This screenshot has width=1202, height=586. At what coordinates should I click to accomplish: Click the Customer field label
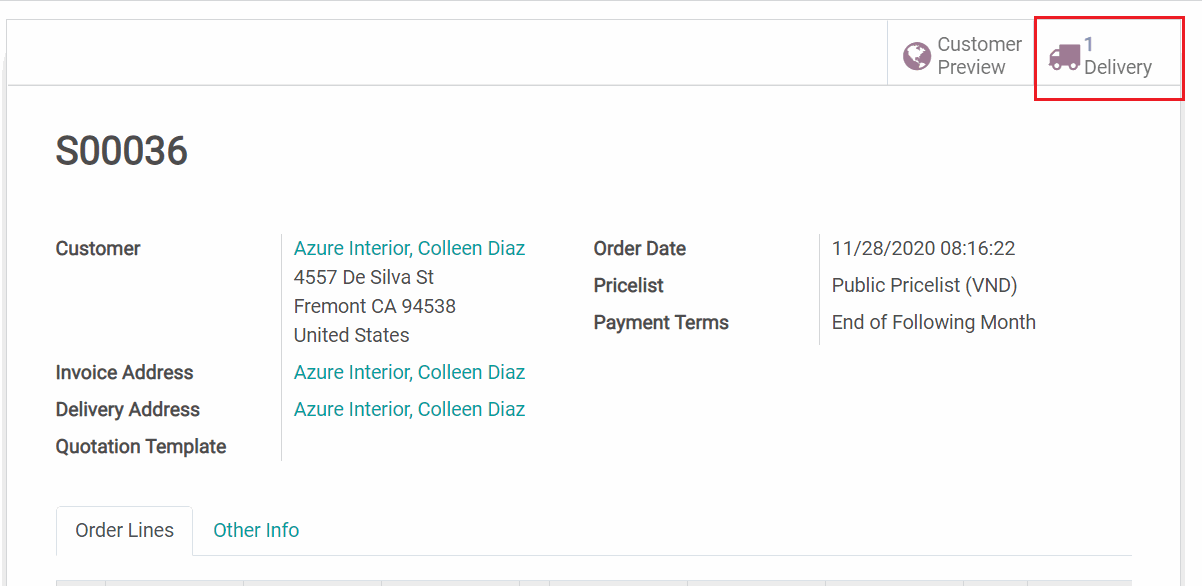[98, 248]
